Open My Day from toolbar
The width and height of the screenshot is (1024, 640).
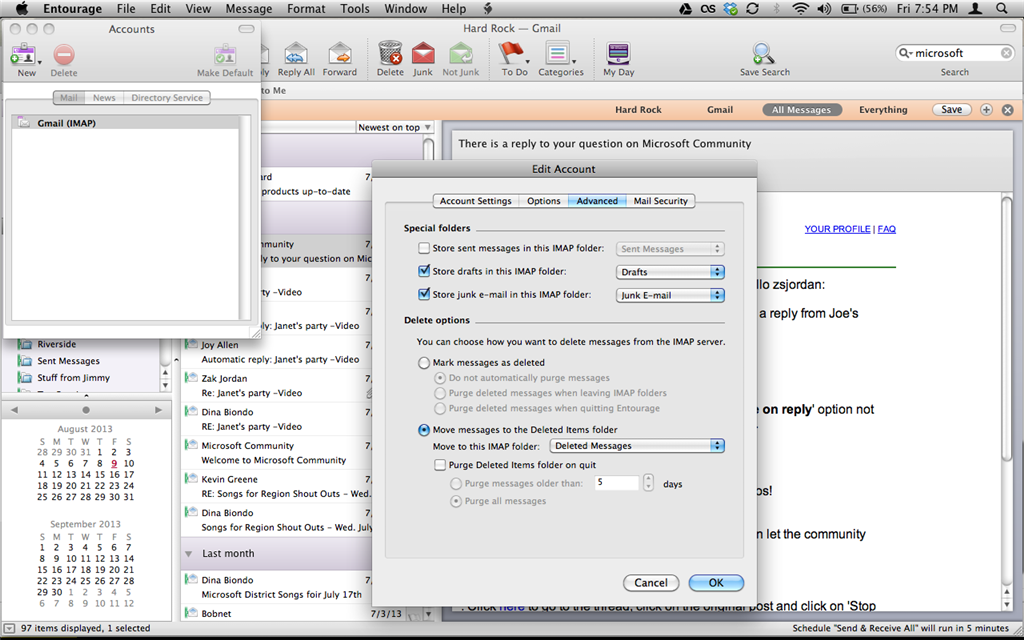(x=618, y=54)
